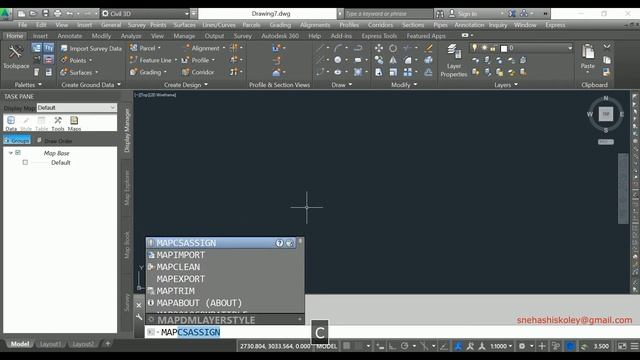Toggle grid display in status bar

tap(347, 346)
